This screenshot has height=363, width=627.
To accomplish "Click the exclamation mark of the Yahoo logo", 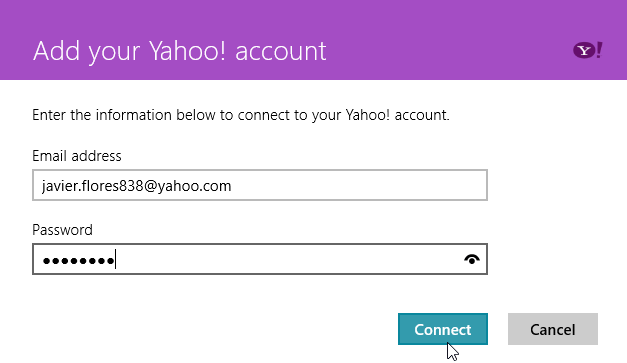I will (x=599, y=50).
